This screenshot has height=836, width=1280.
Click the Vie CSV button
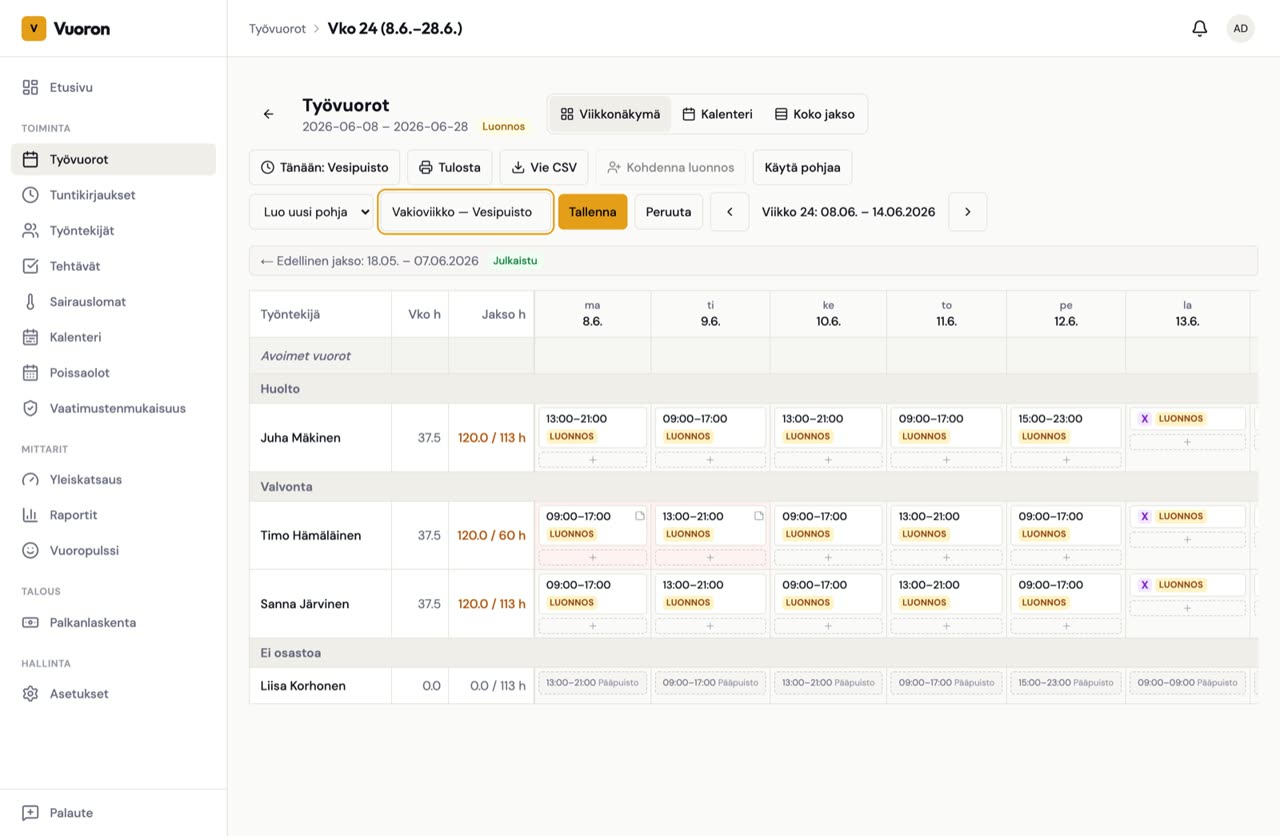click(x=544, y=168)
